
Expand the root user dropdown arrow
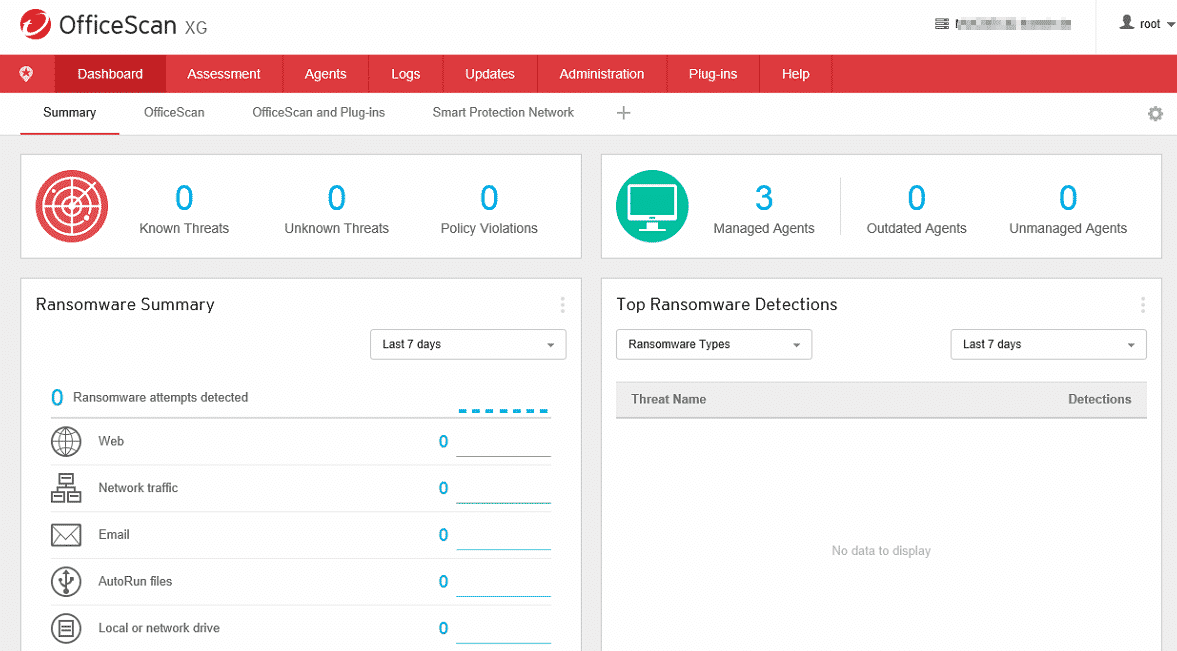pos(1170,25)
